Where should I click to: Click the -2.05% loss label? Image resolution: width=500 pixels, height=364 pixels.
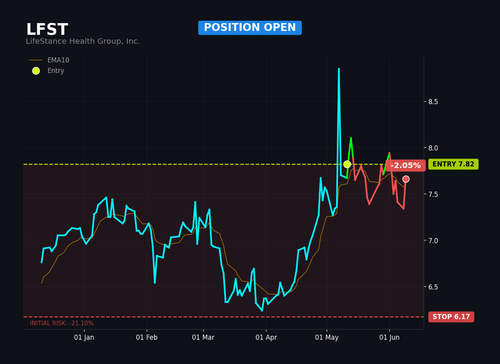point(405,165)
